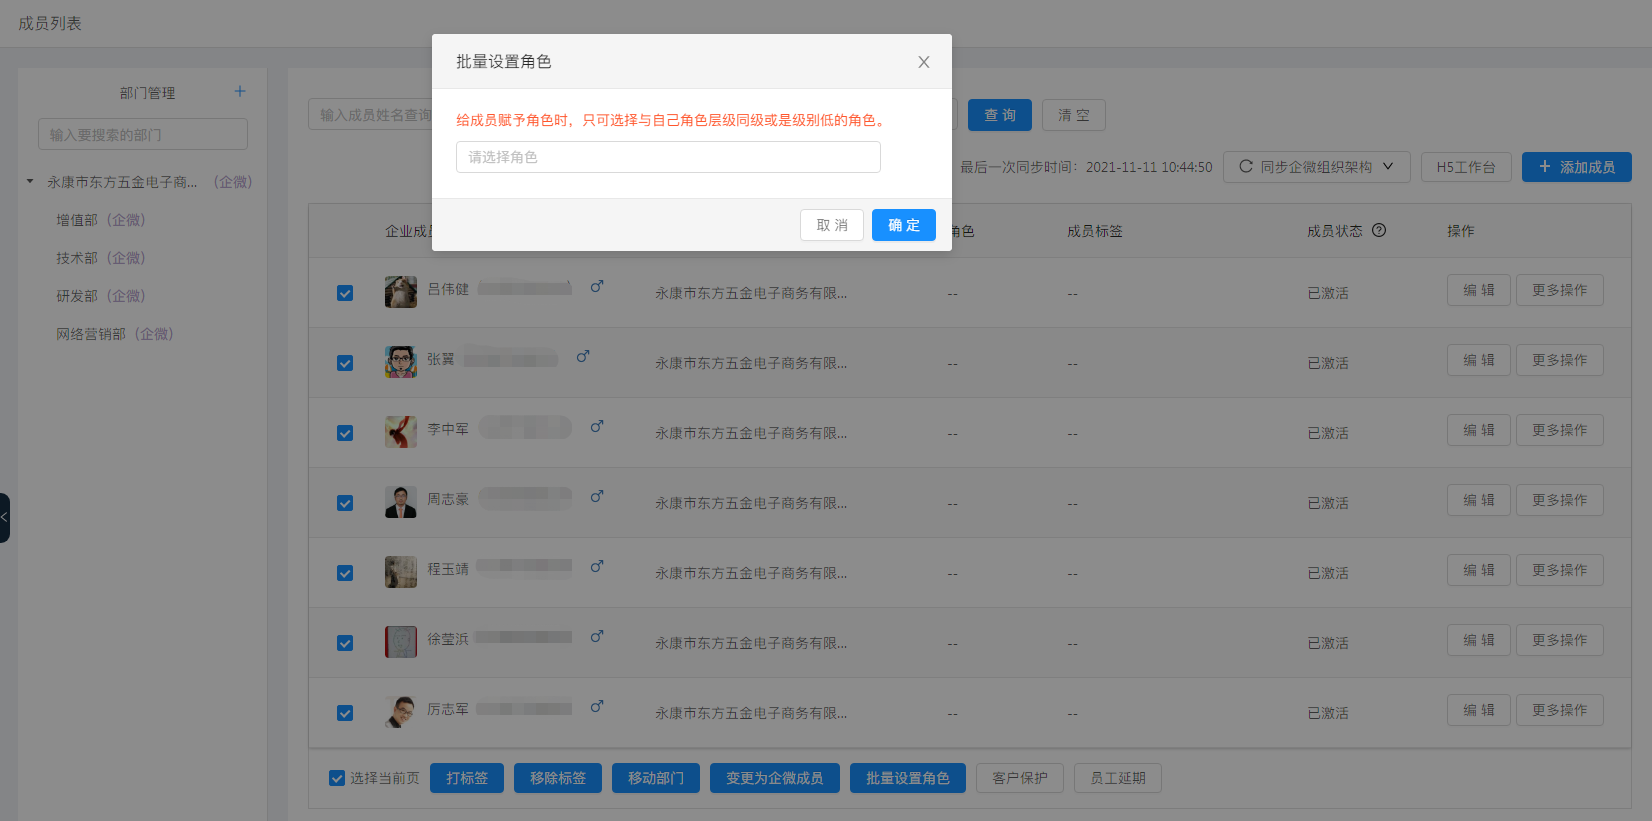
Task: Click the 客户保护 button
Action: coord(1020,778)
